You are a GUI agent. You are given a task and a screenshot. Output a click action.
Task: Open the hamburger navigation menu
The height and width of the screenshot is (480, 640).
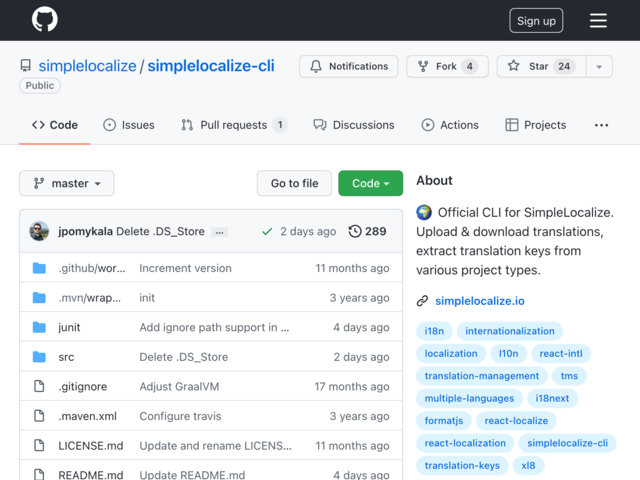[x=598, y=20]
